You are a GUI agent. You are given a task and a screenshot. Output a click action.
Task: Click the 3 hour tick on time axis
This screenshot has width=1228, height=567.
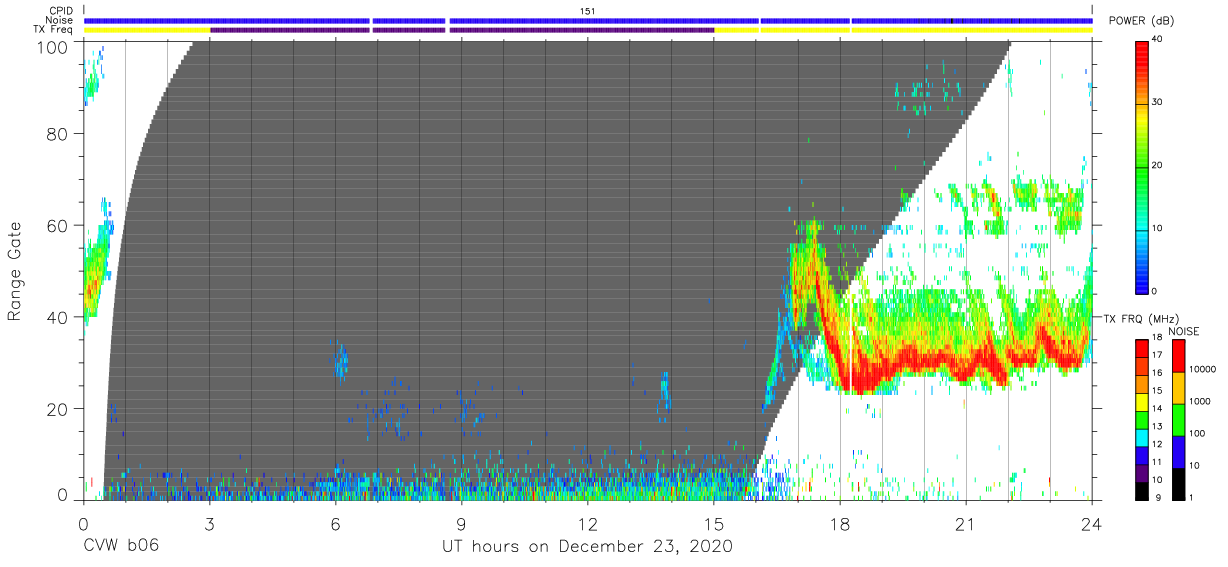tap(209, 522)
